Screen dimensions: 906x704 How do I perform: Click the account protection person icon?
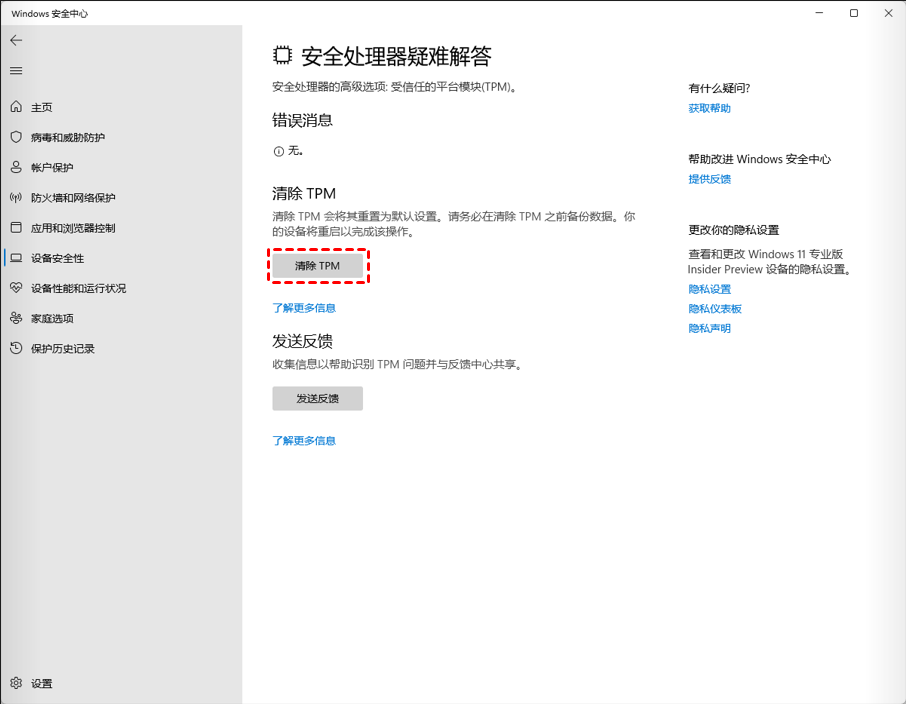[16, 167]
